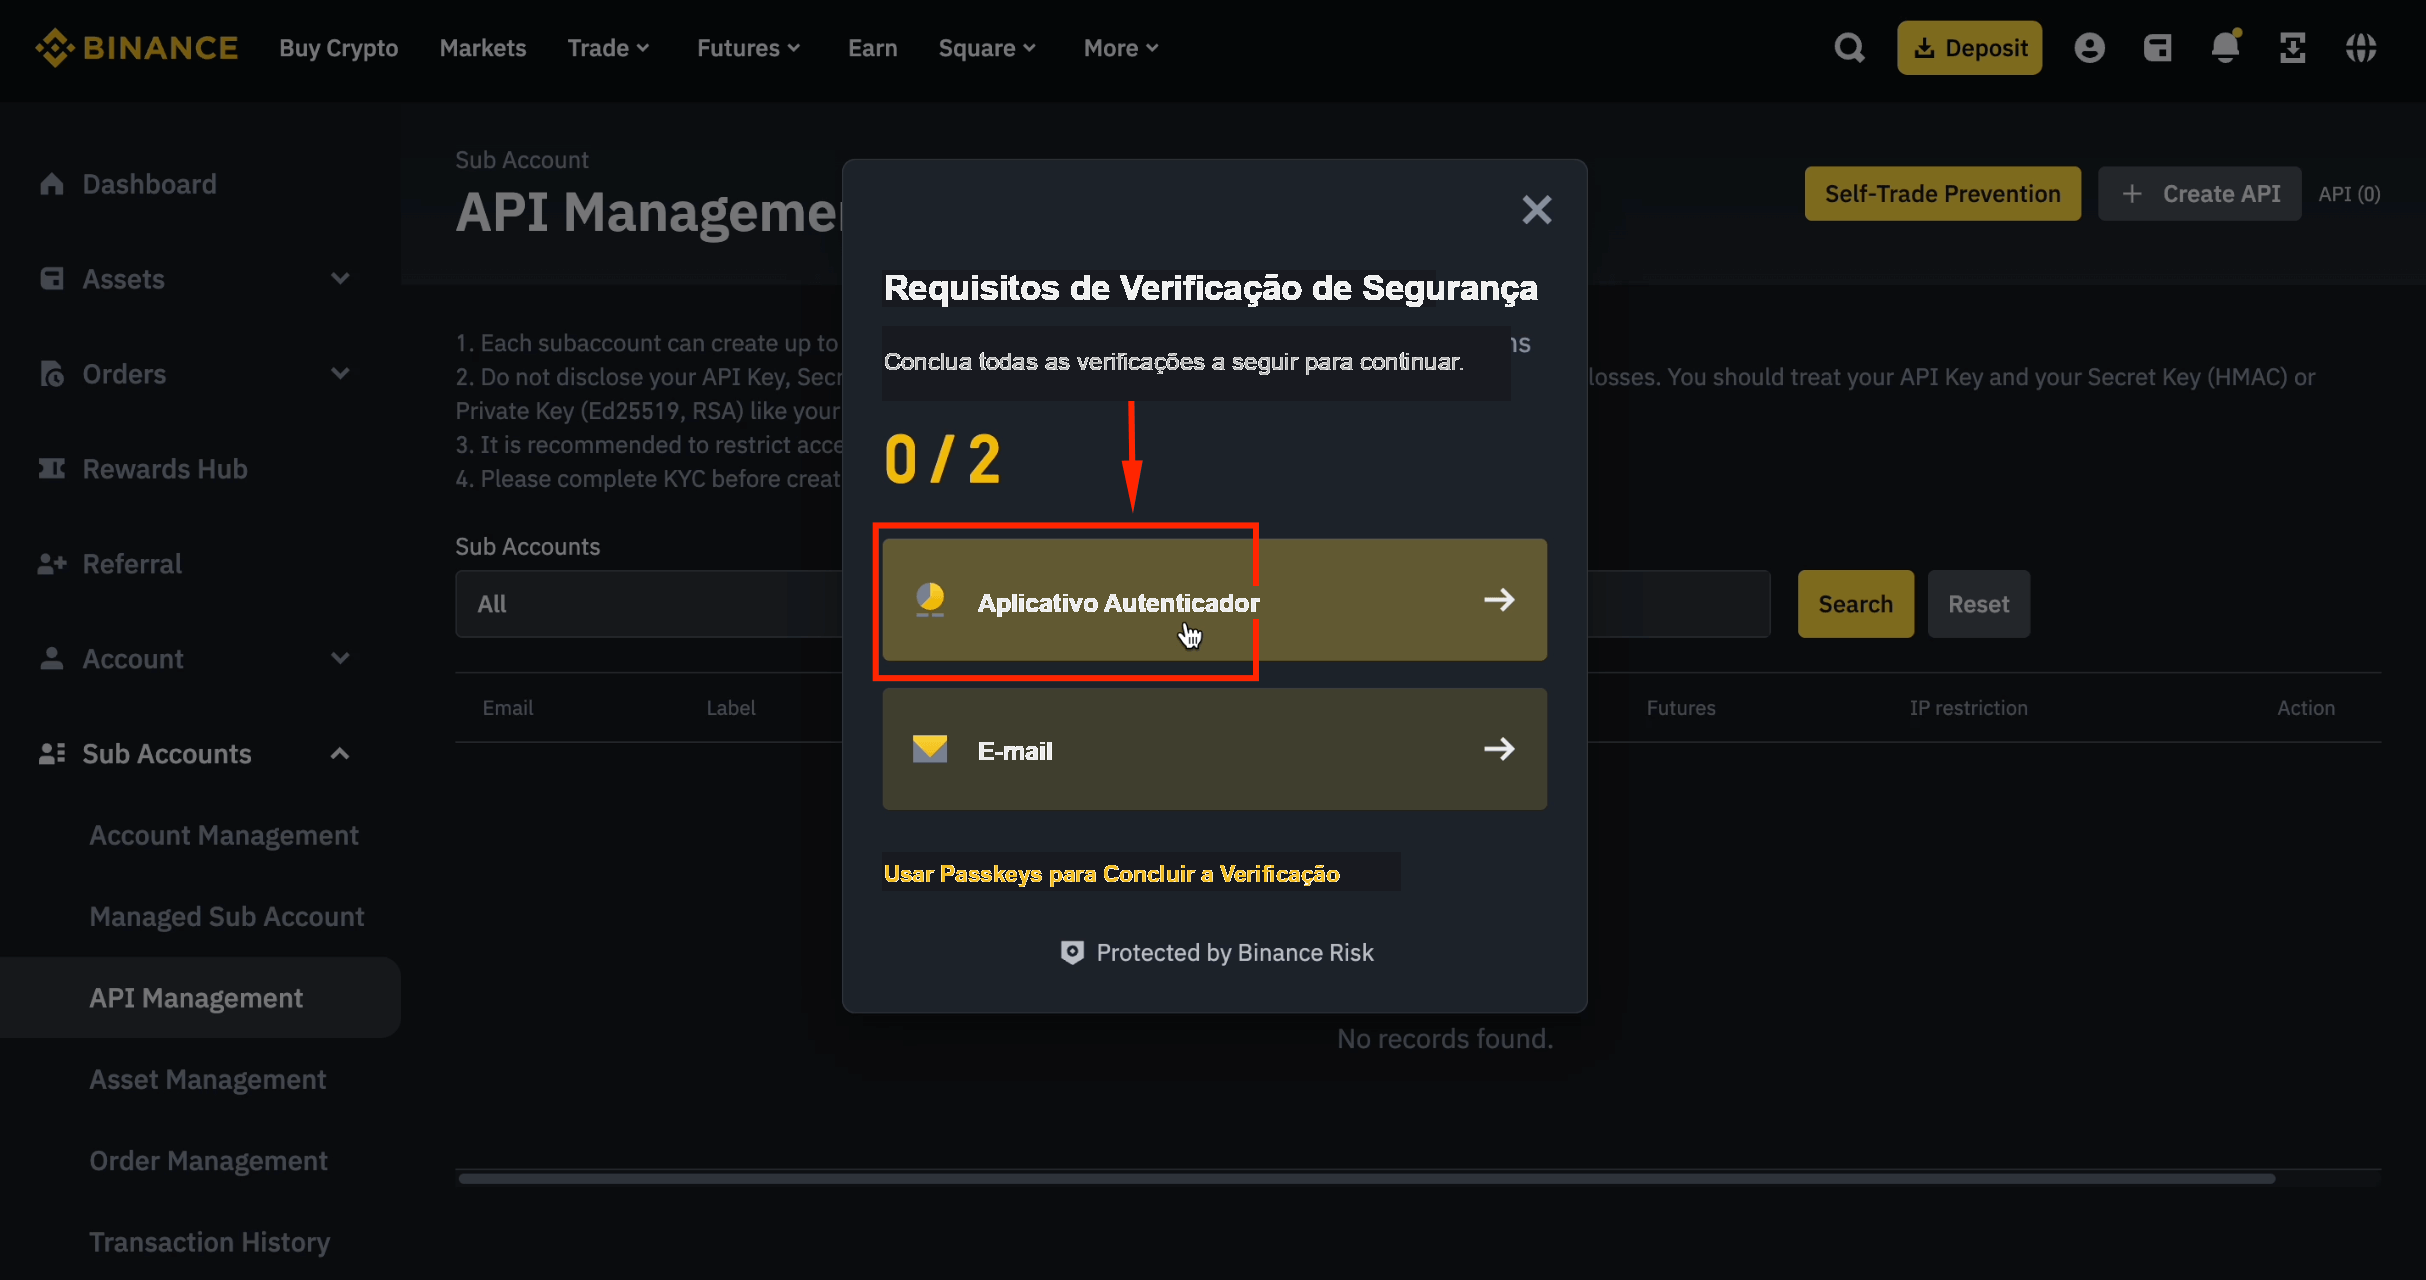Click the Label column header
Screen dimensions: 2426x1280
pos(730,708)
